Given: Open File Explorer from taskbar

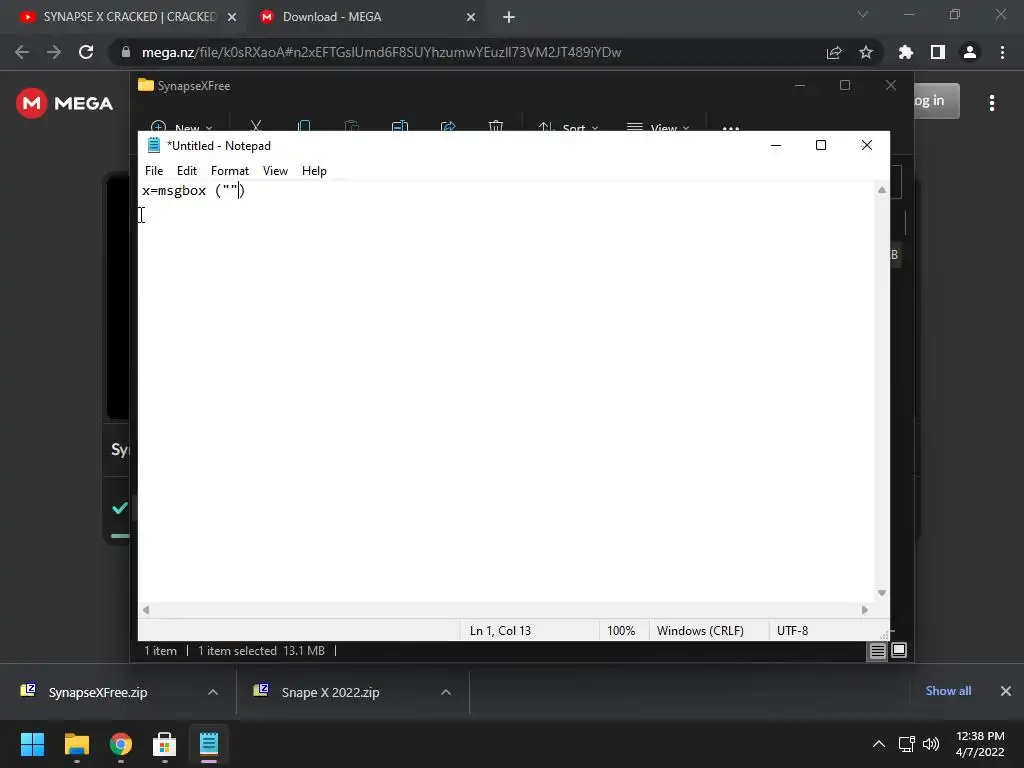Looking at the screenshot, I should point(76,744).
